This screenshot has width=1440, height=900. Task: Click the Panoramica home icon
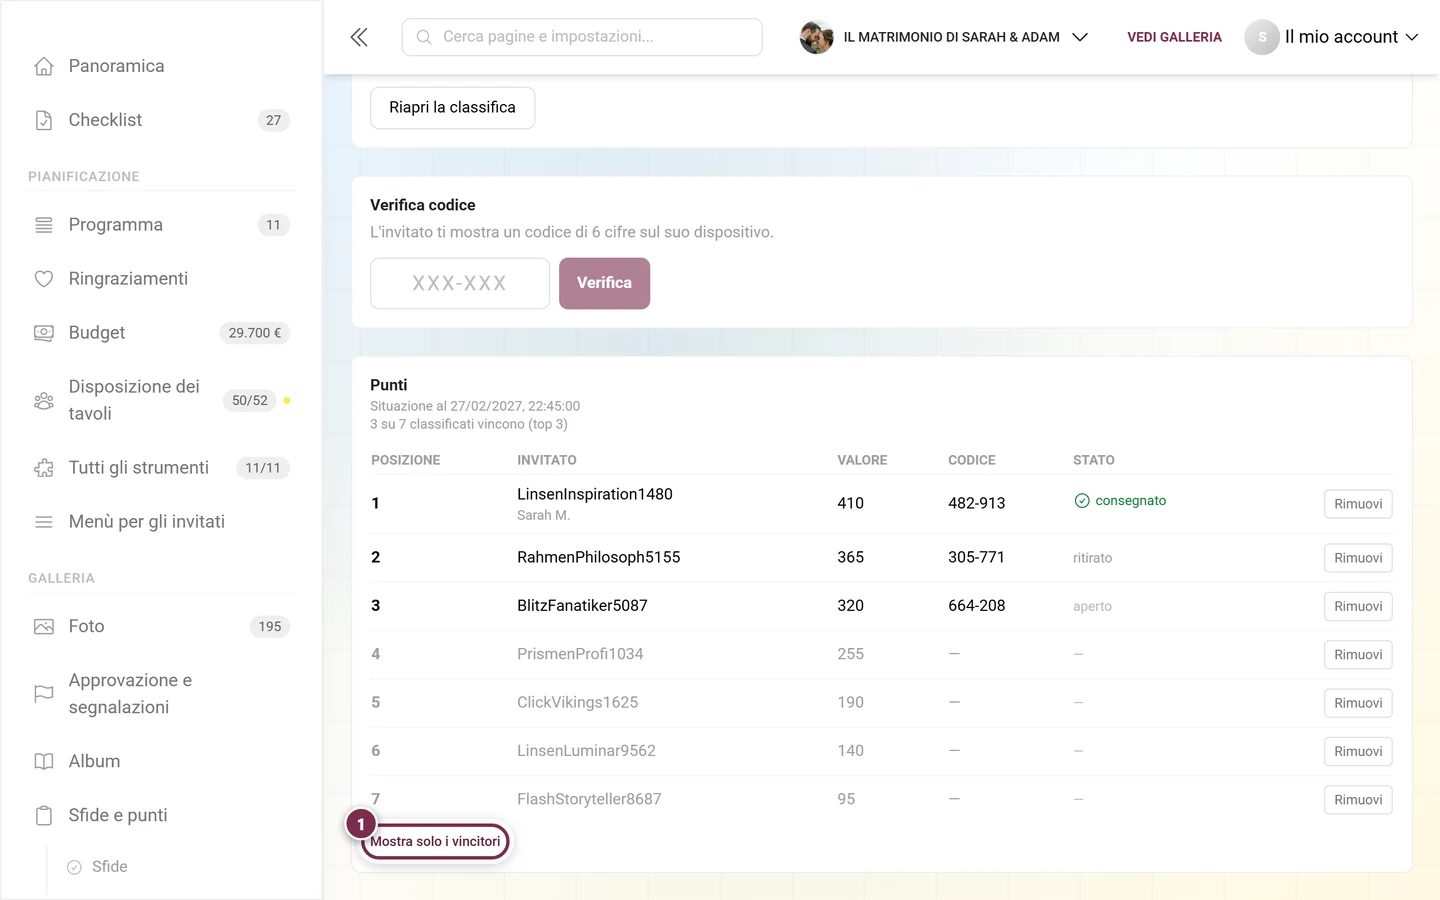point(44,66)
